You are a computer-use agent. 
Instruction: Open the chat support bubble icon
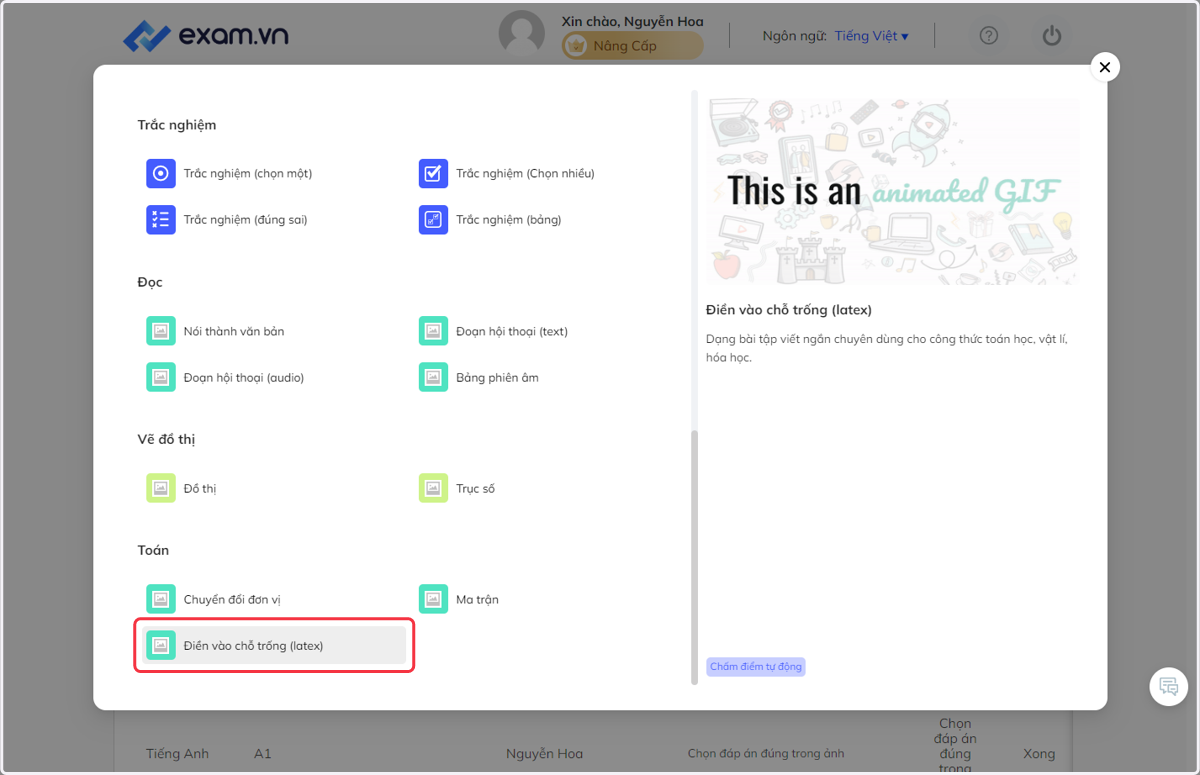pyautogui.click(x=1168, y=686)
